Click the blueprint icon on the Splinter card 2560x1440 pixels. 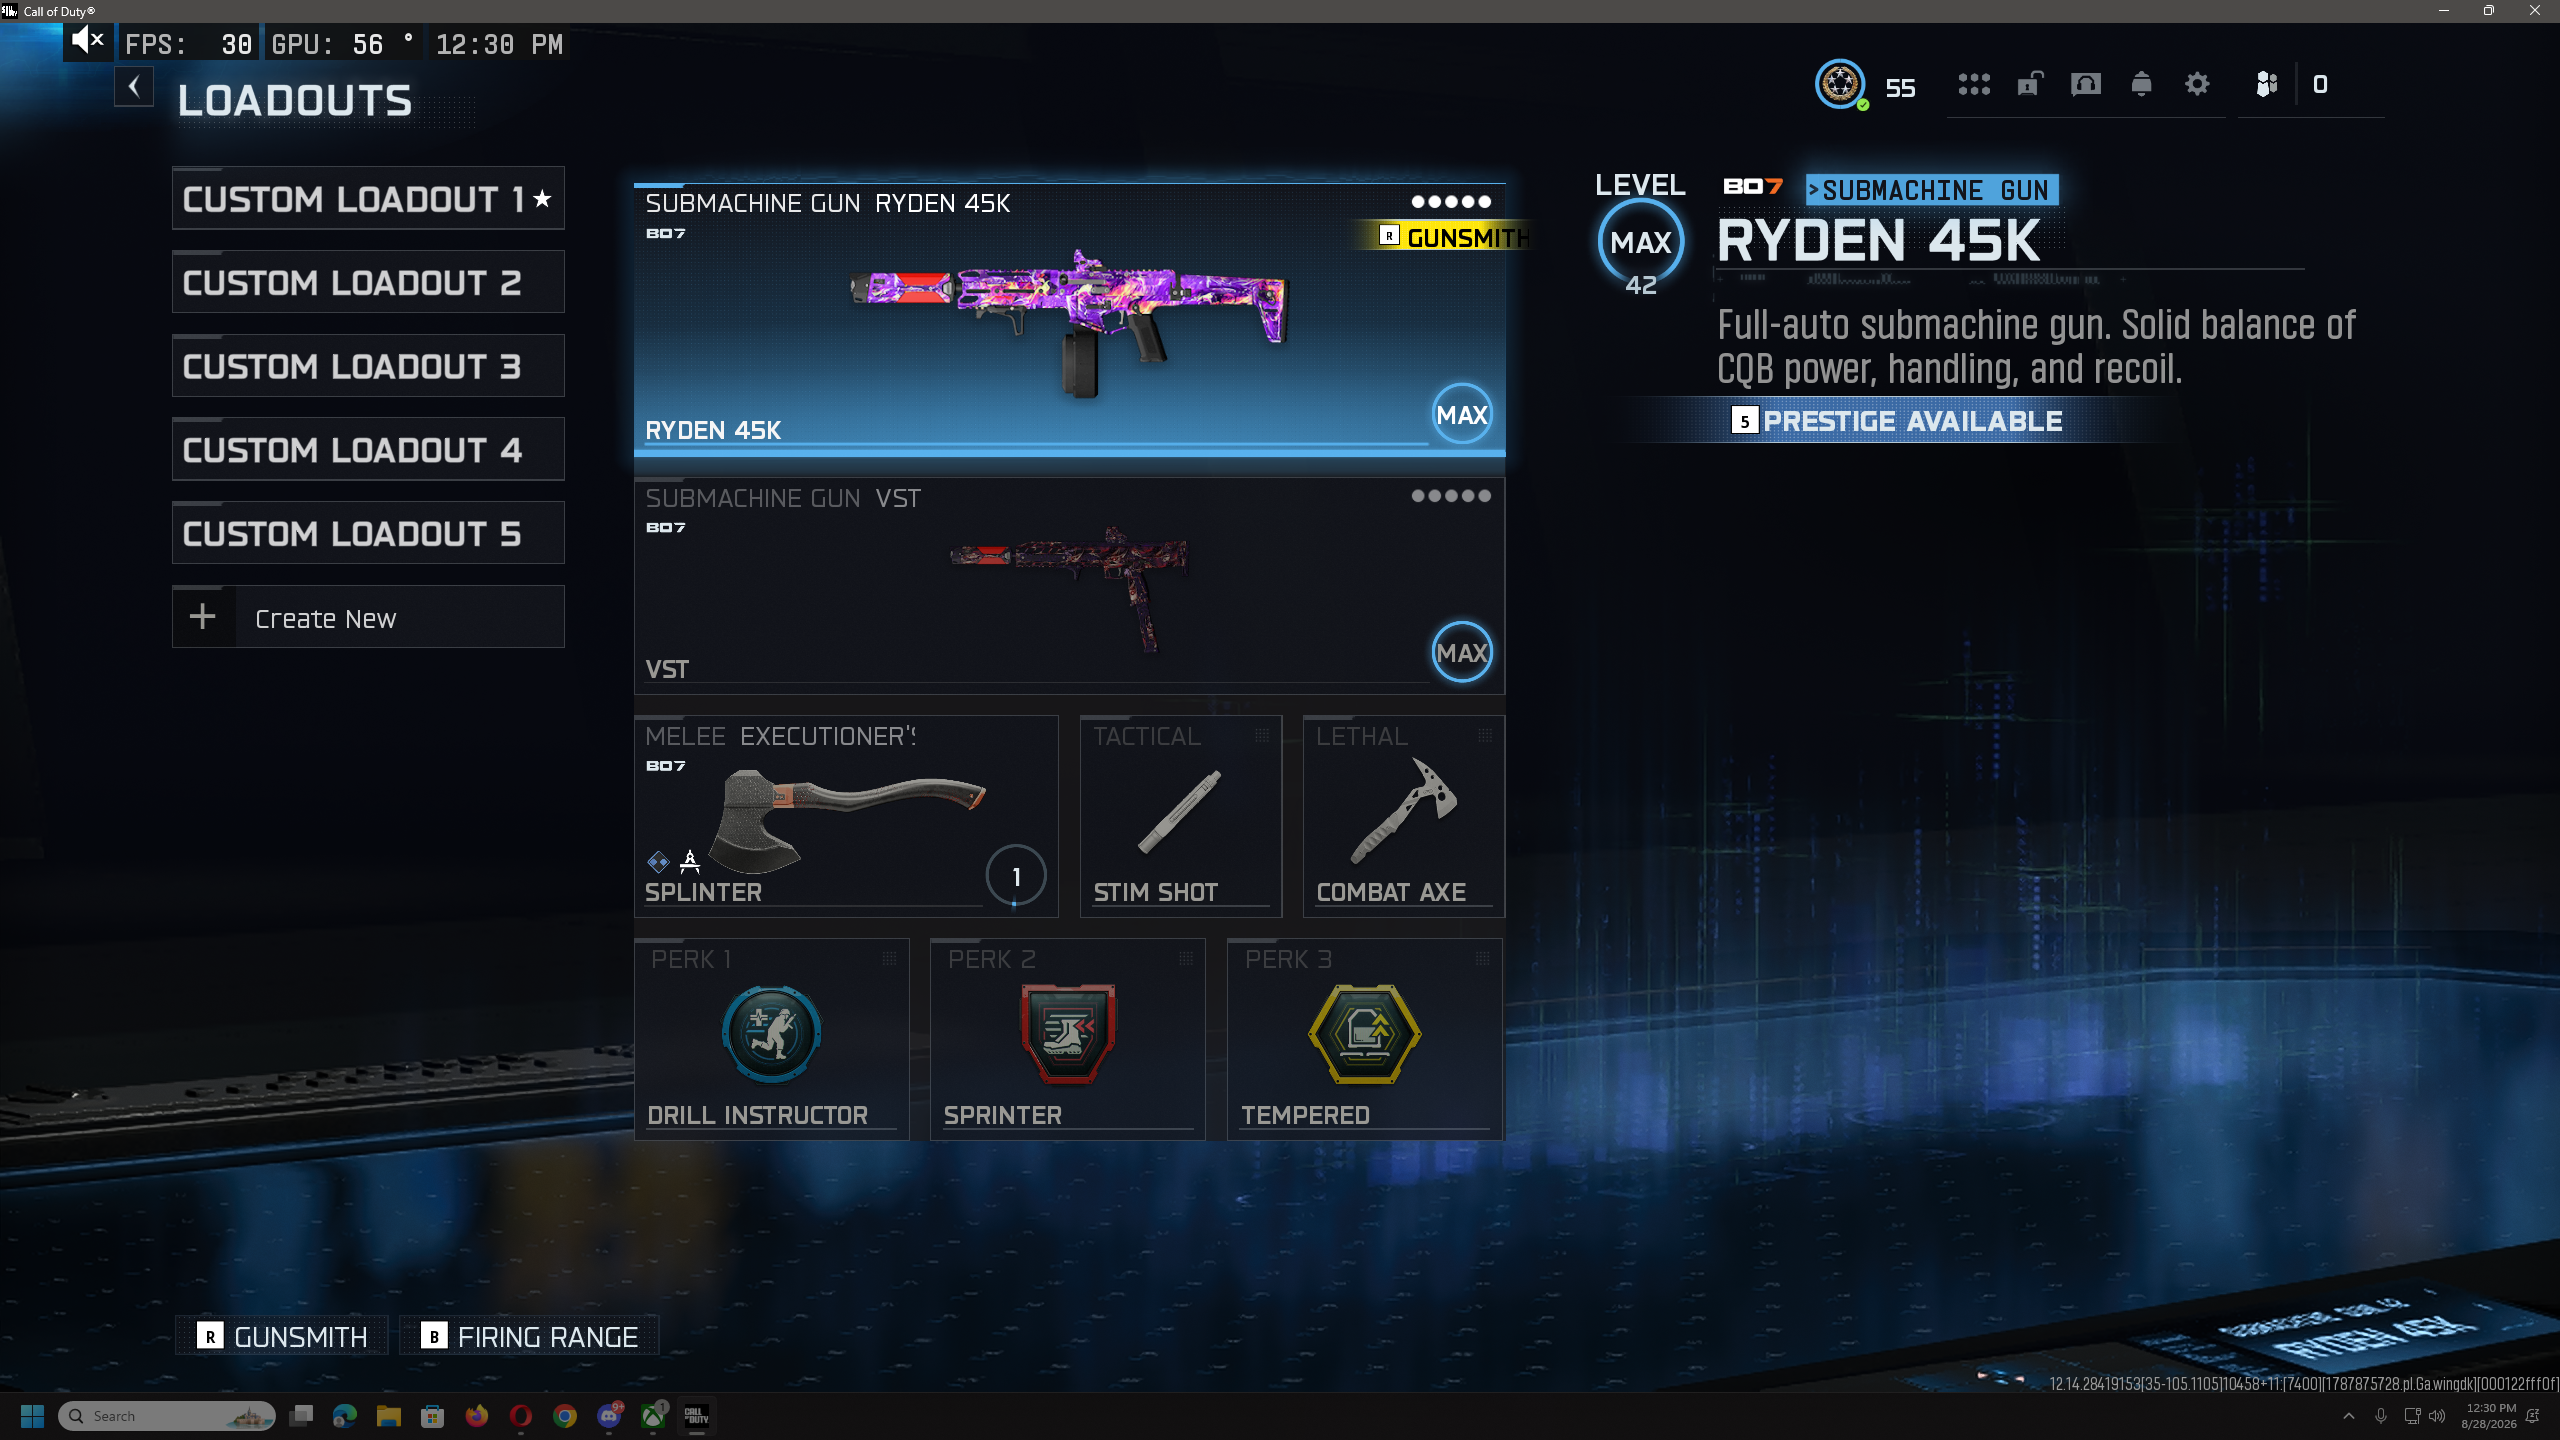point(690,861)
